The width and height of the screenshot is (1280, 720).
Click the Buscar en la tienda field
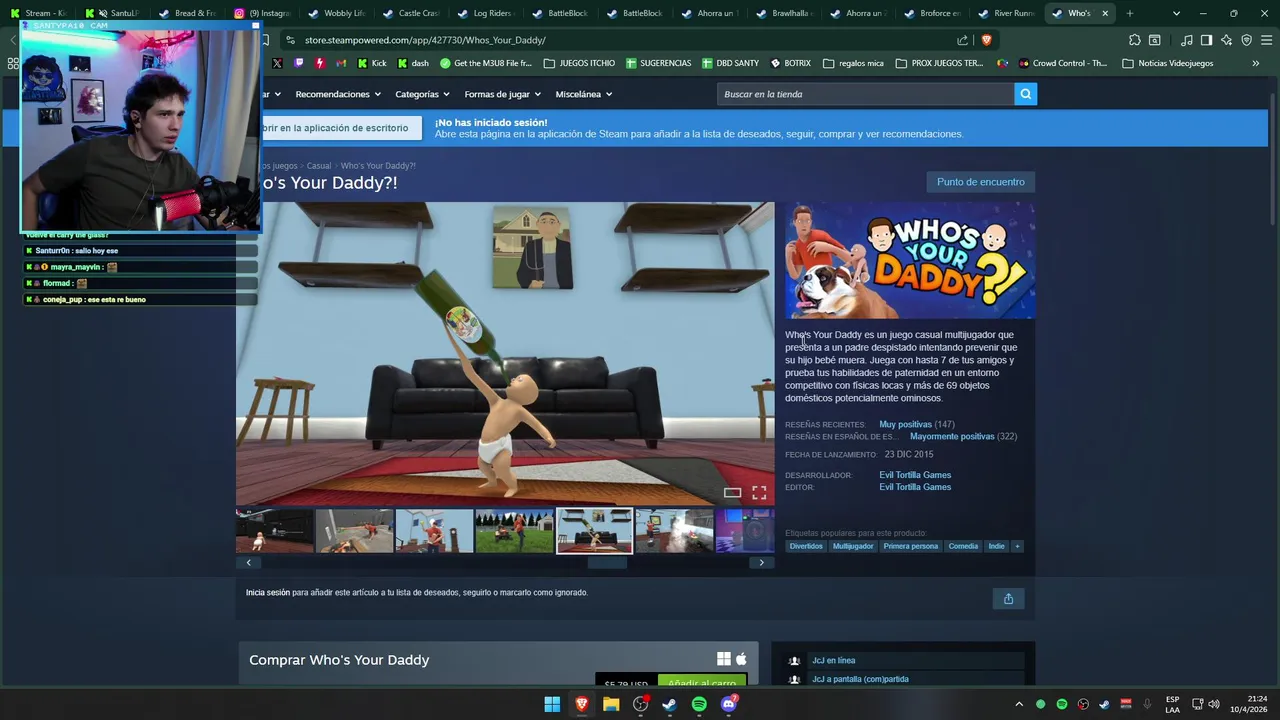pos(865,94)
